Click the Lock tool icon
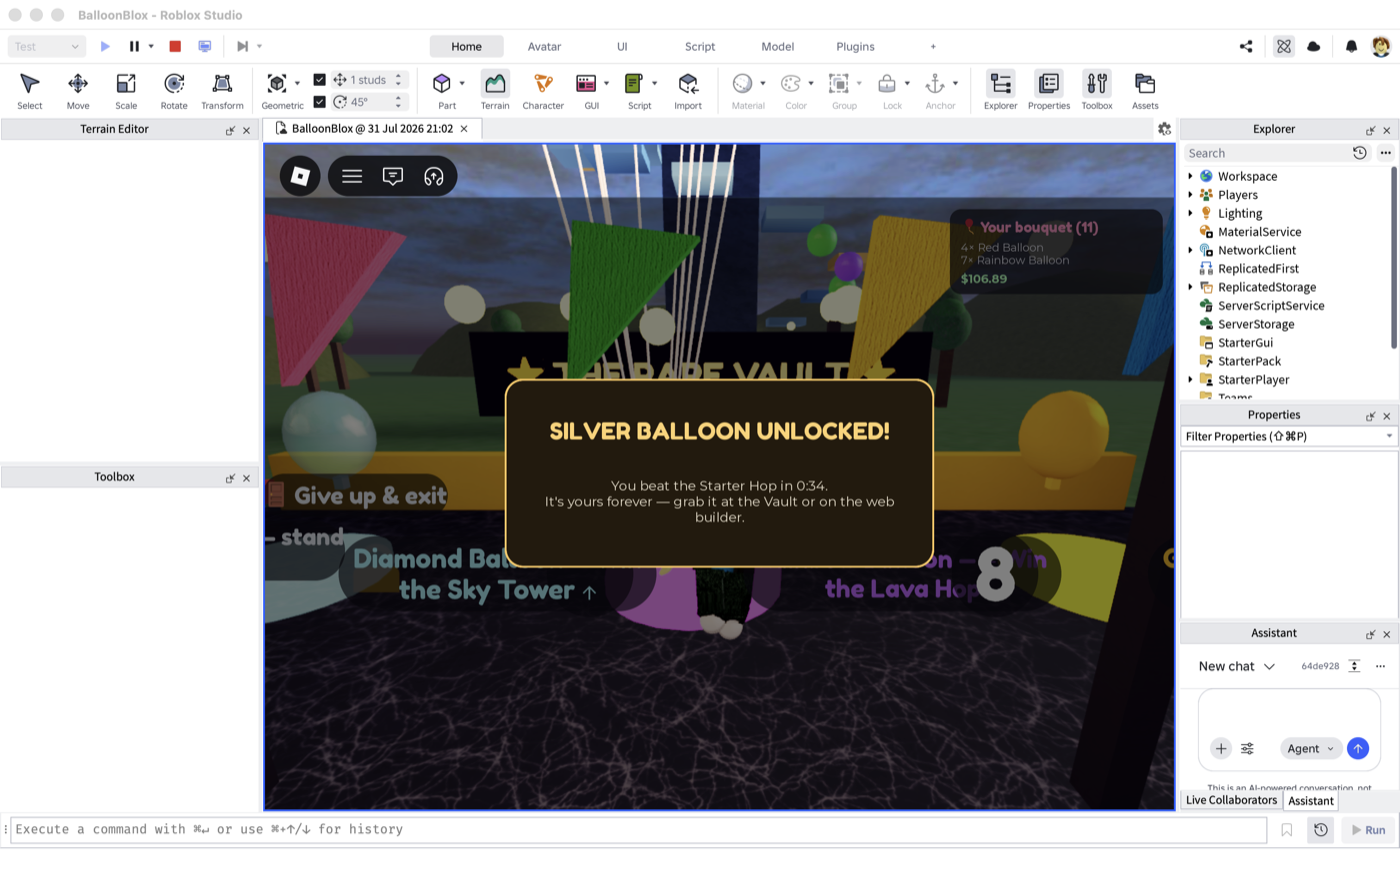The image size is (1400, 878). click(887, 84)
